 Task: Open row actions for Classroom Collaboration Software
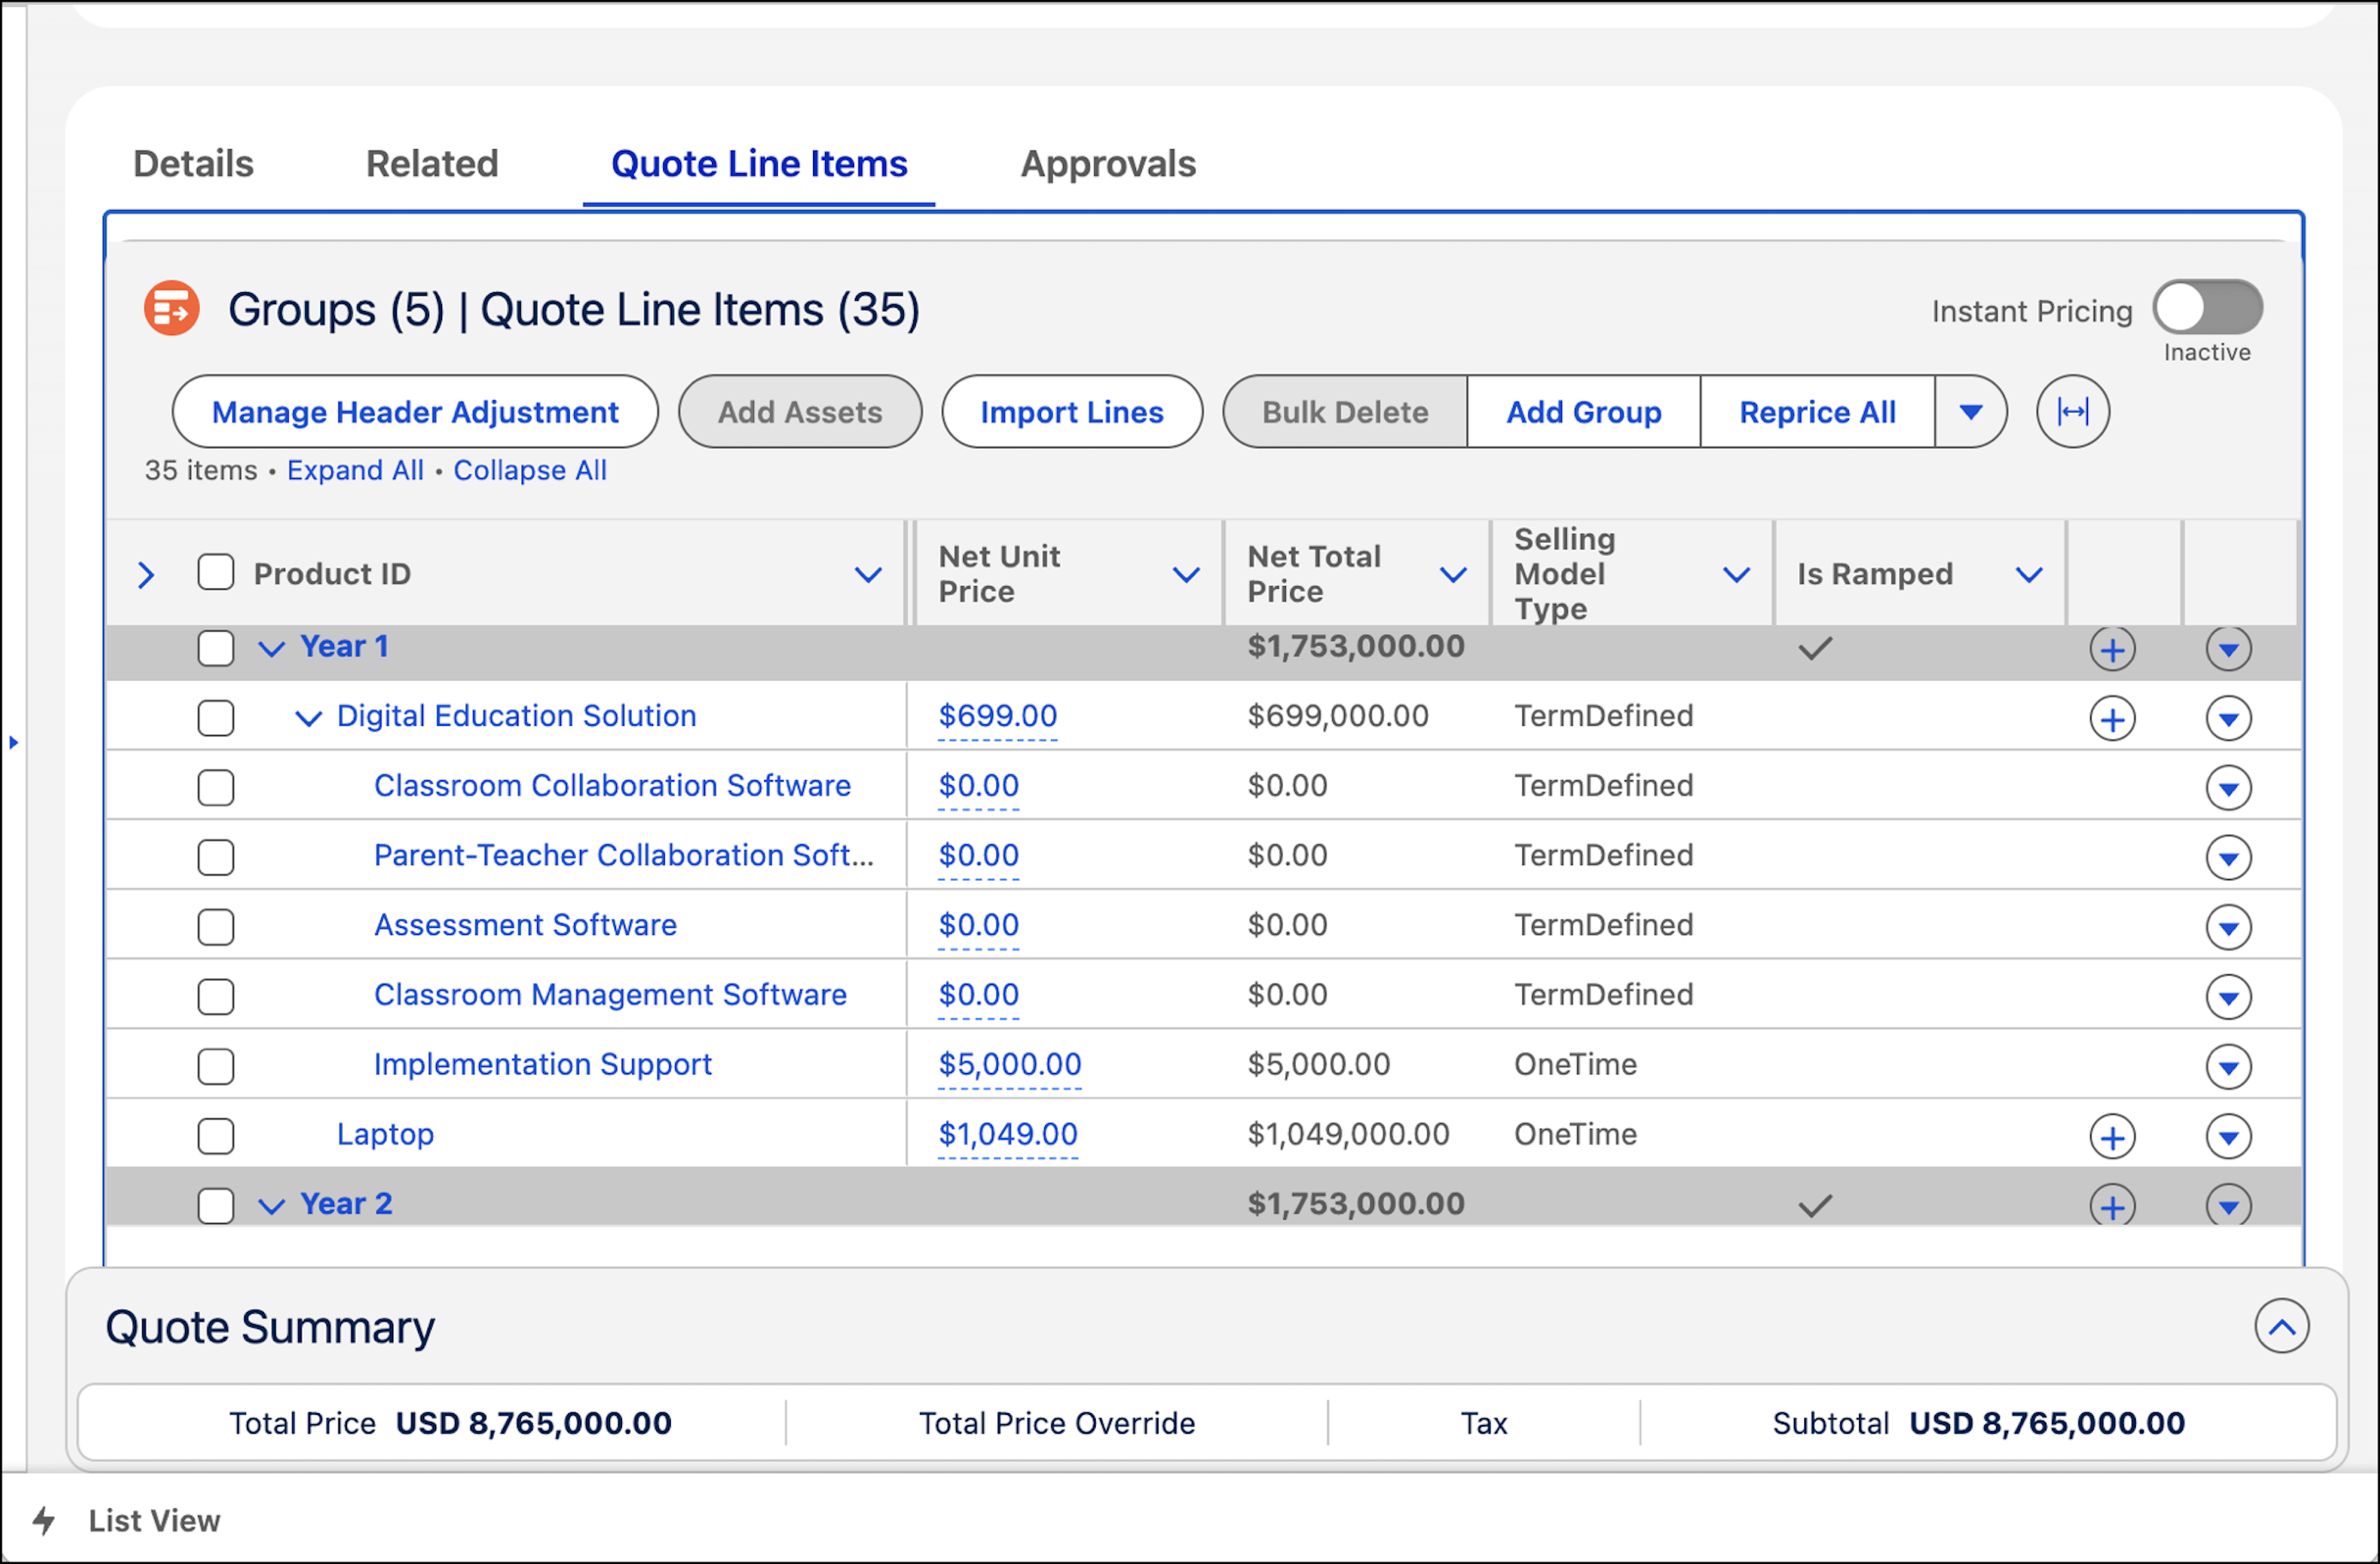pyautogui.click(x=2228, y=788)
